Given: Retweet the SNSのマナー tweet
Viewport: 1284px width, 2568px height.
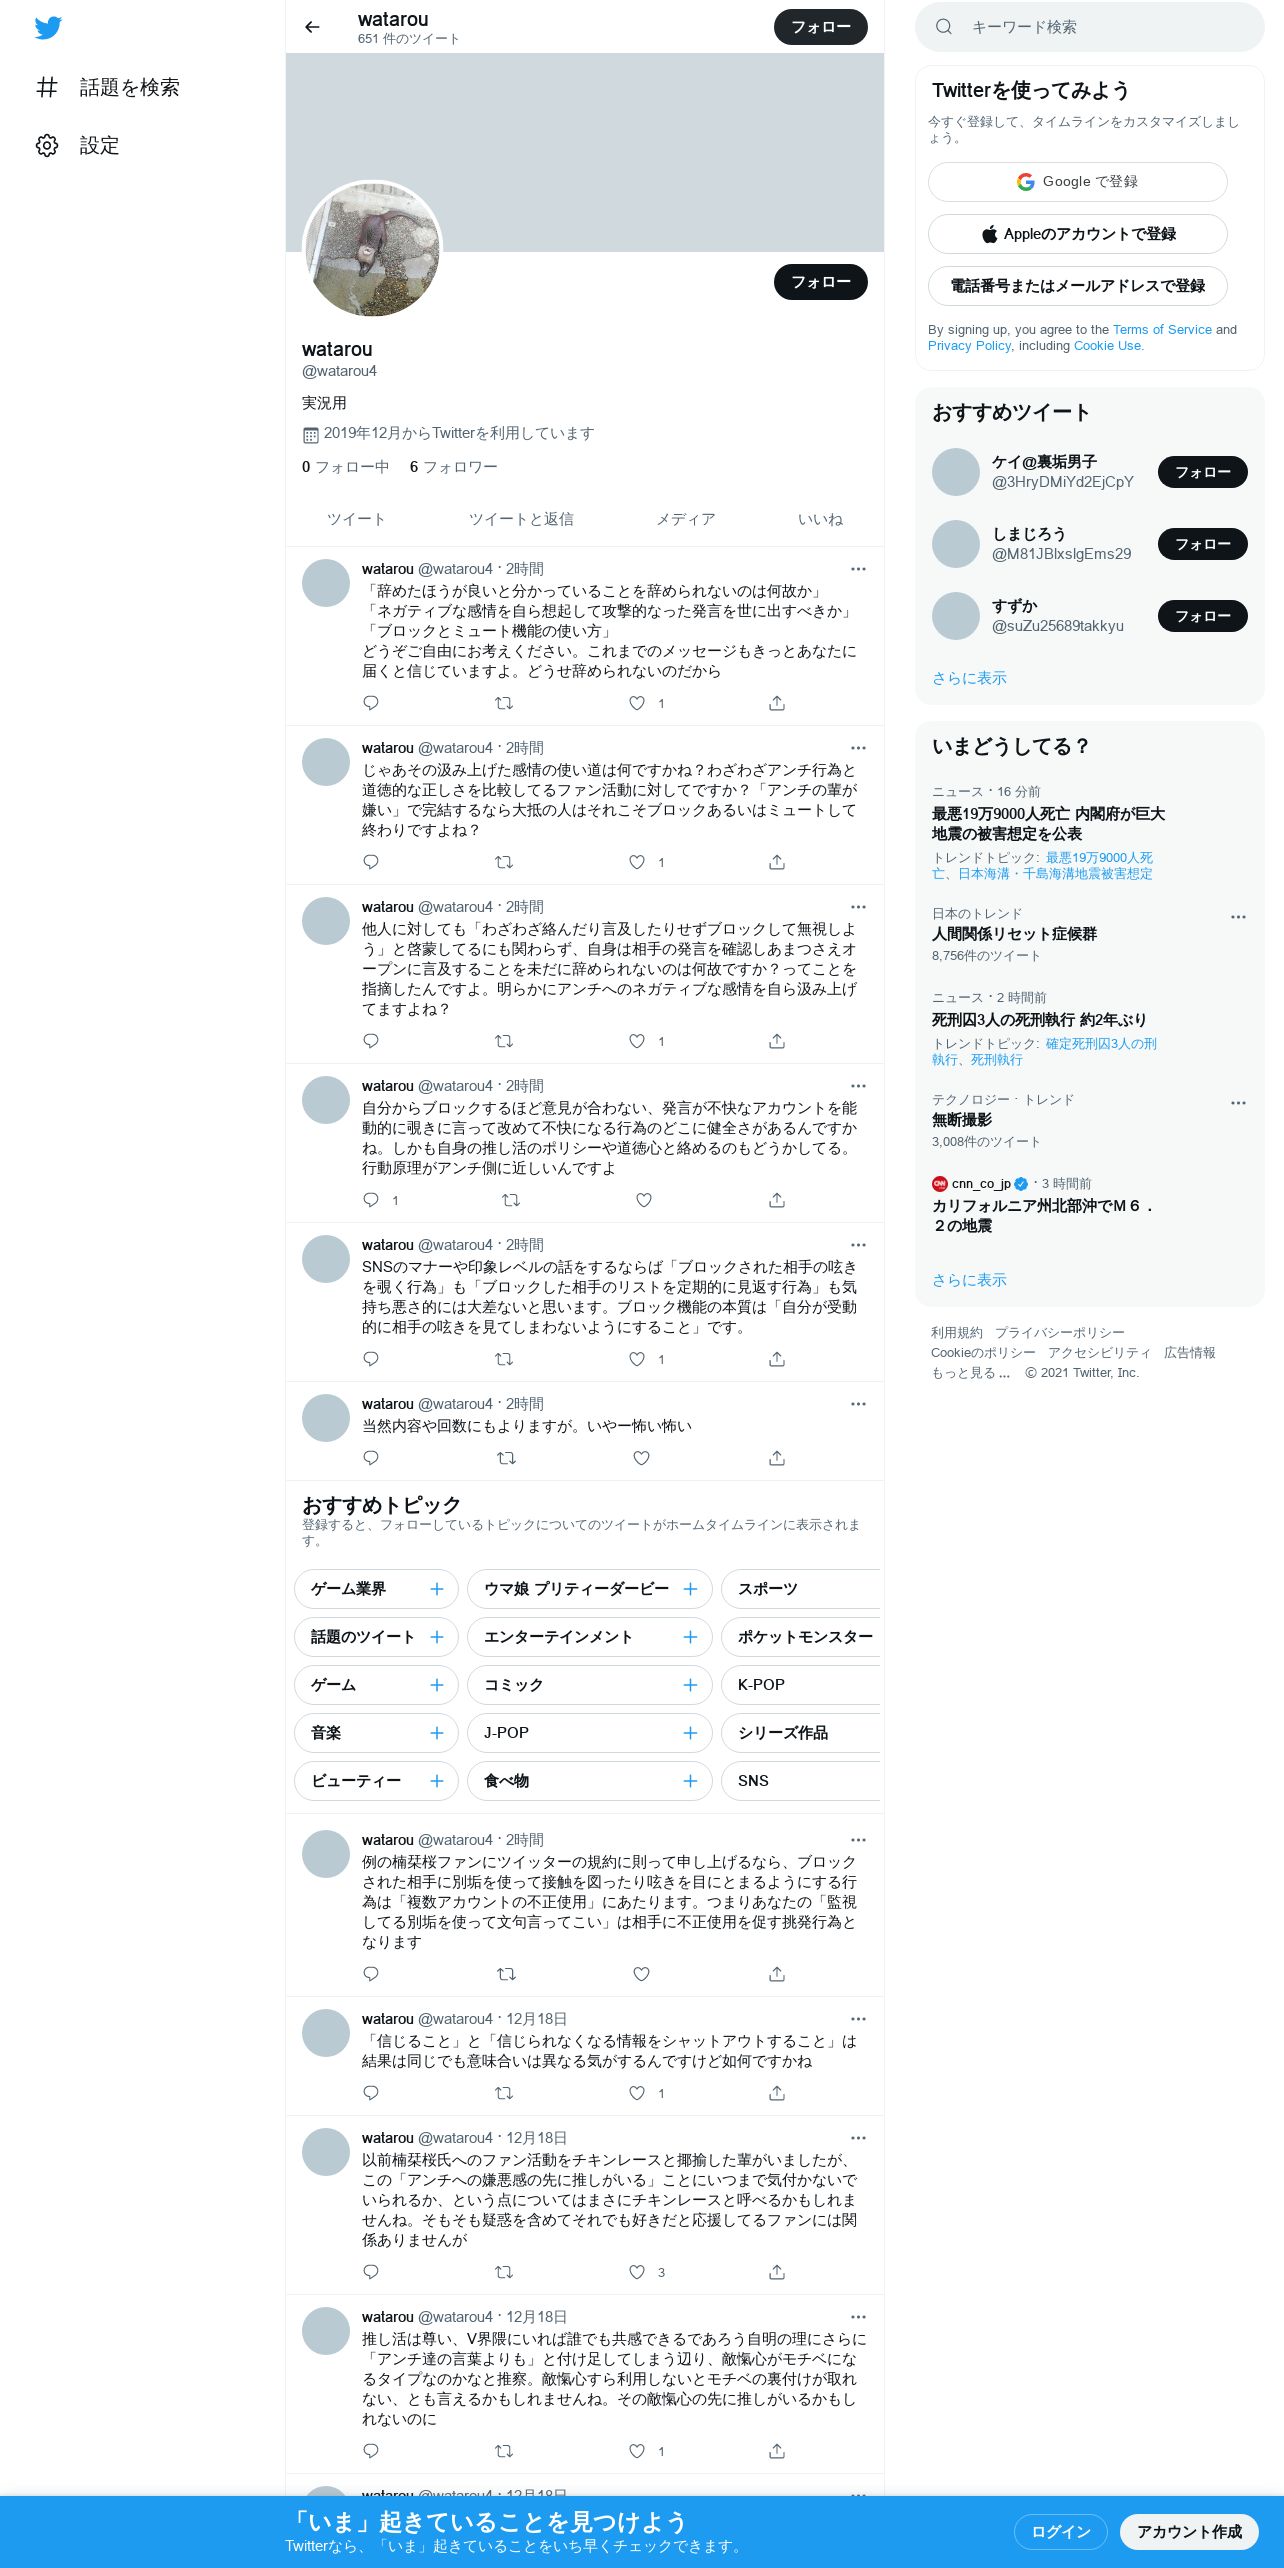Looking at the screenshot, I should click(504, 1359).
